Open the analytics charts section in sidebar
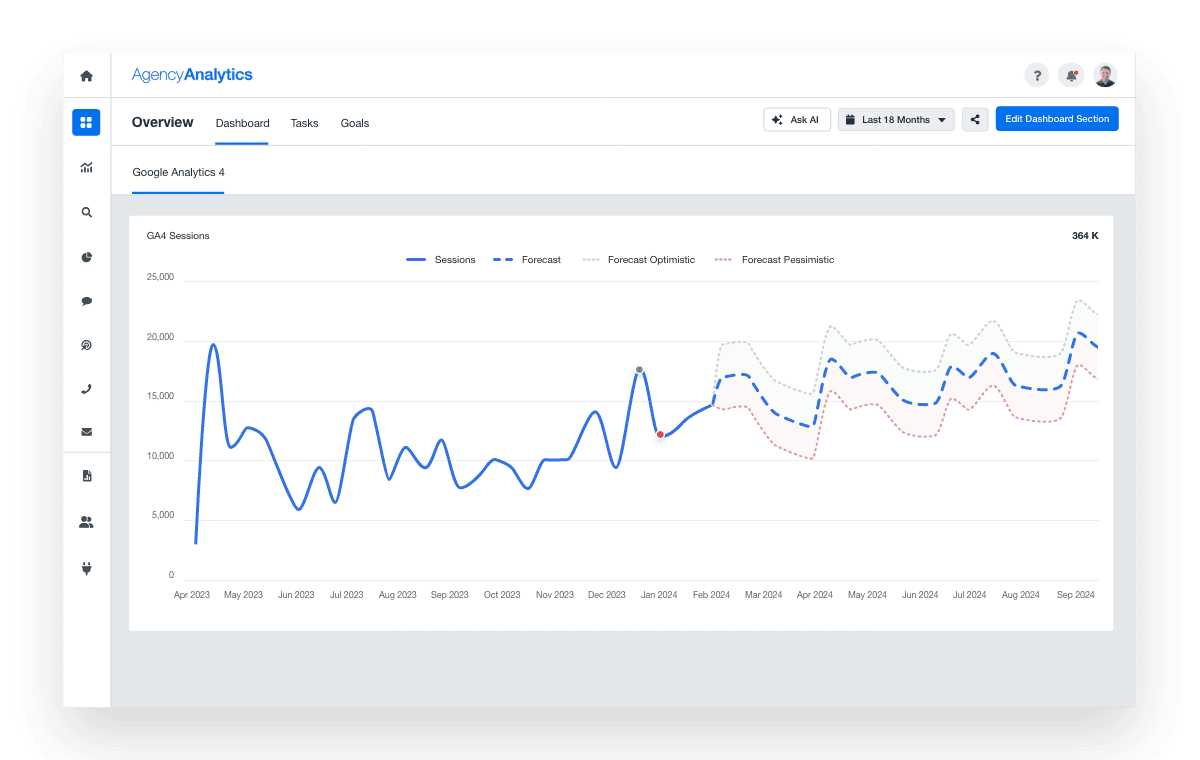 (x=86, y=167)
